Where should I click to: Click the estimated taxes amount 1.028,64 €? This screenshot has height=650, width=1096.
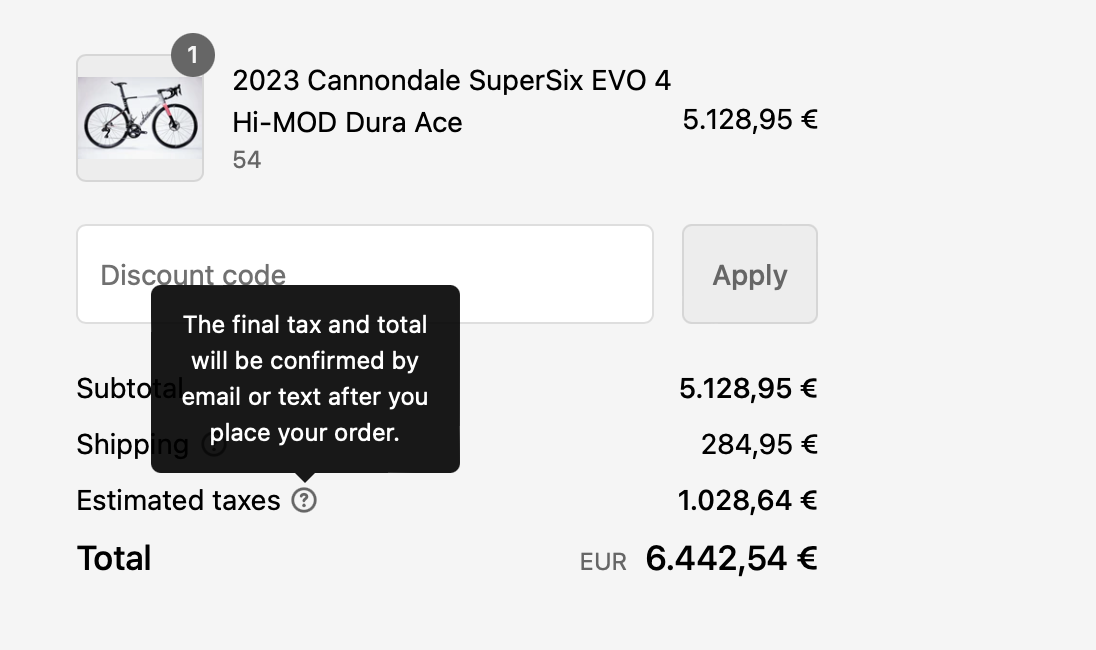tap(747, 500)
